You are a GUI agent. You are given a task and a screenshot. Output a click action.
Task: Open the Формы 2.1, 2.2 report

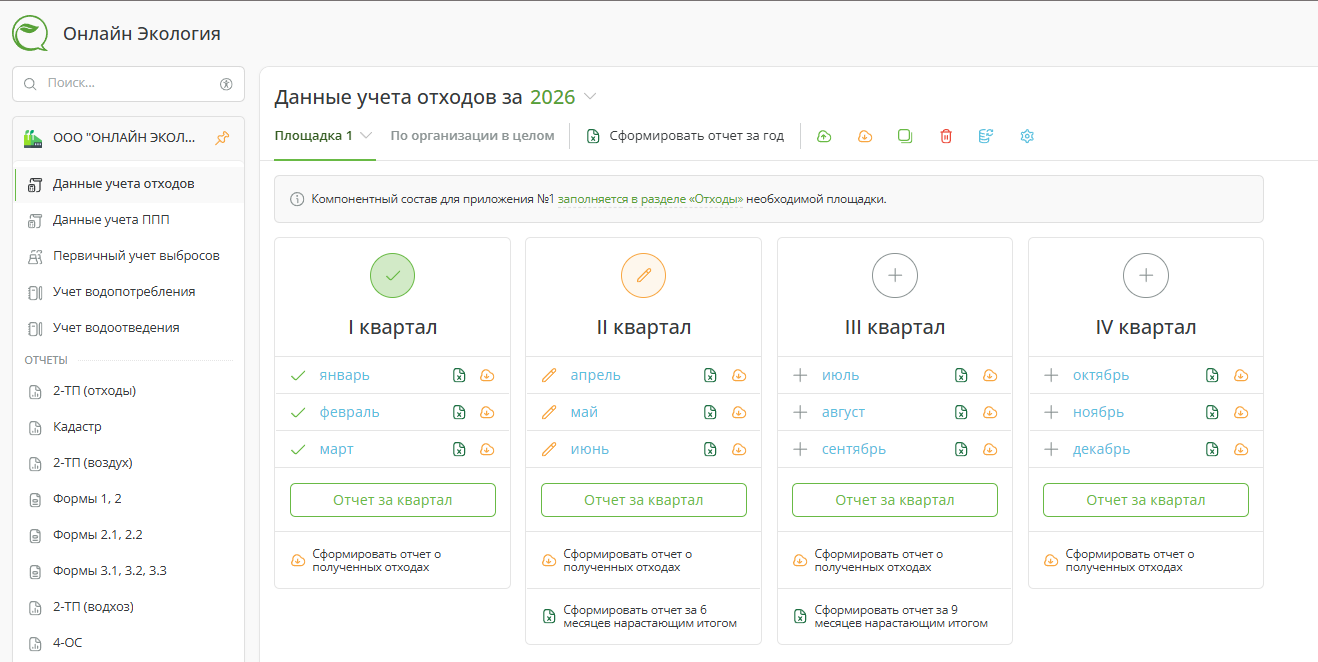[x=128, y=535]
